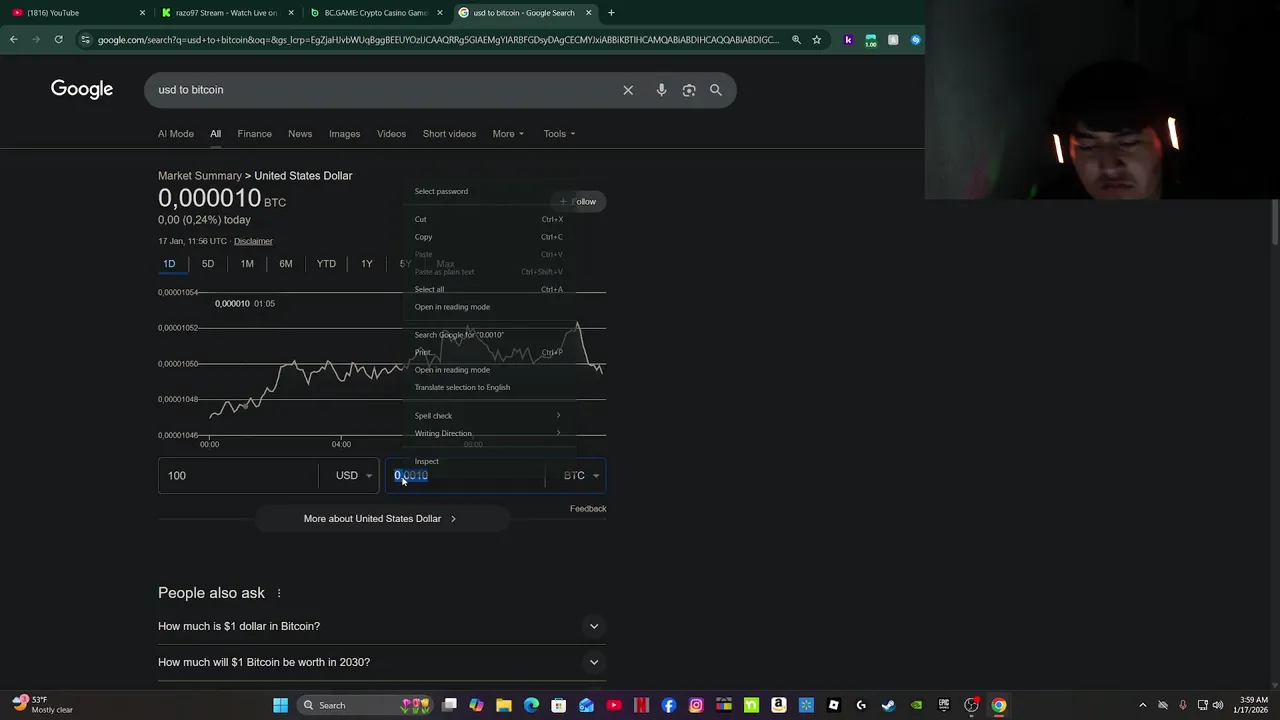Search by image with Lens
Viewport: 1280px width, 720px height.
point(689,90)
